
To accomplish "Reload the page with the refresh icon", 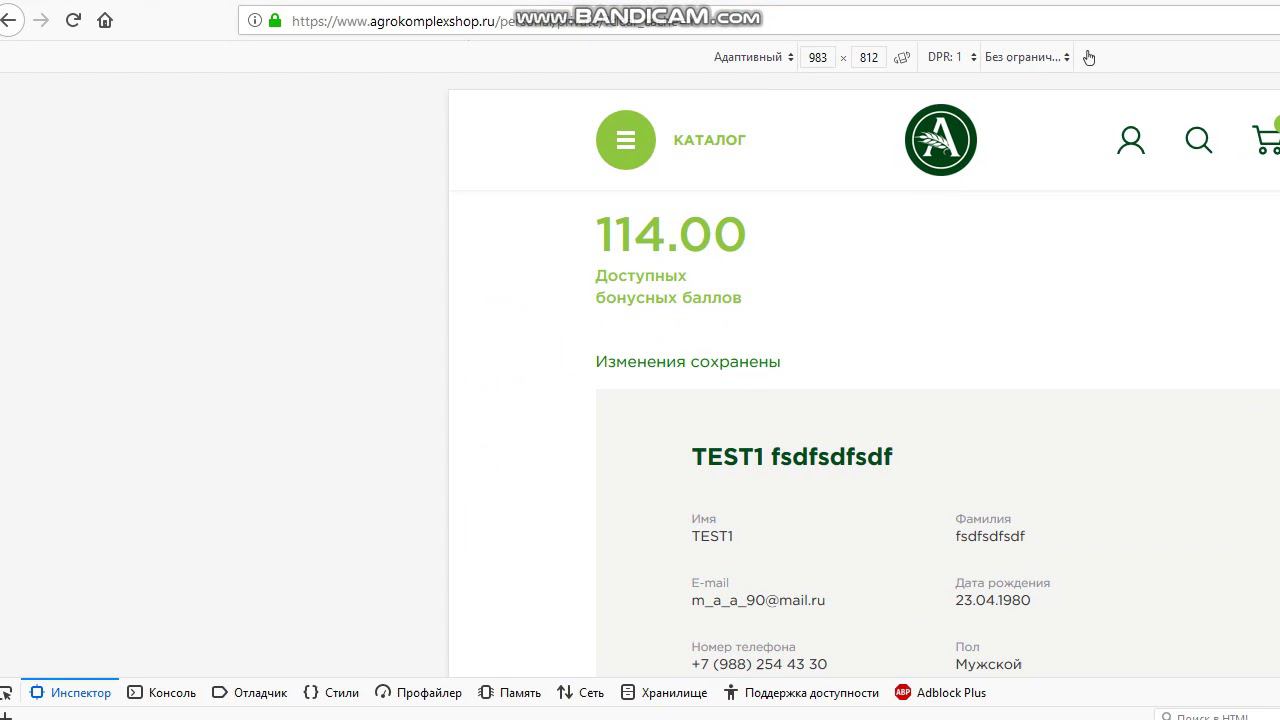I will (x=73, y=20).
